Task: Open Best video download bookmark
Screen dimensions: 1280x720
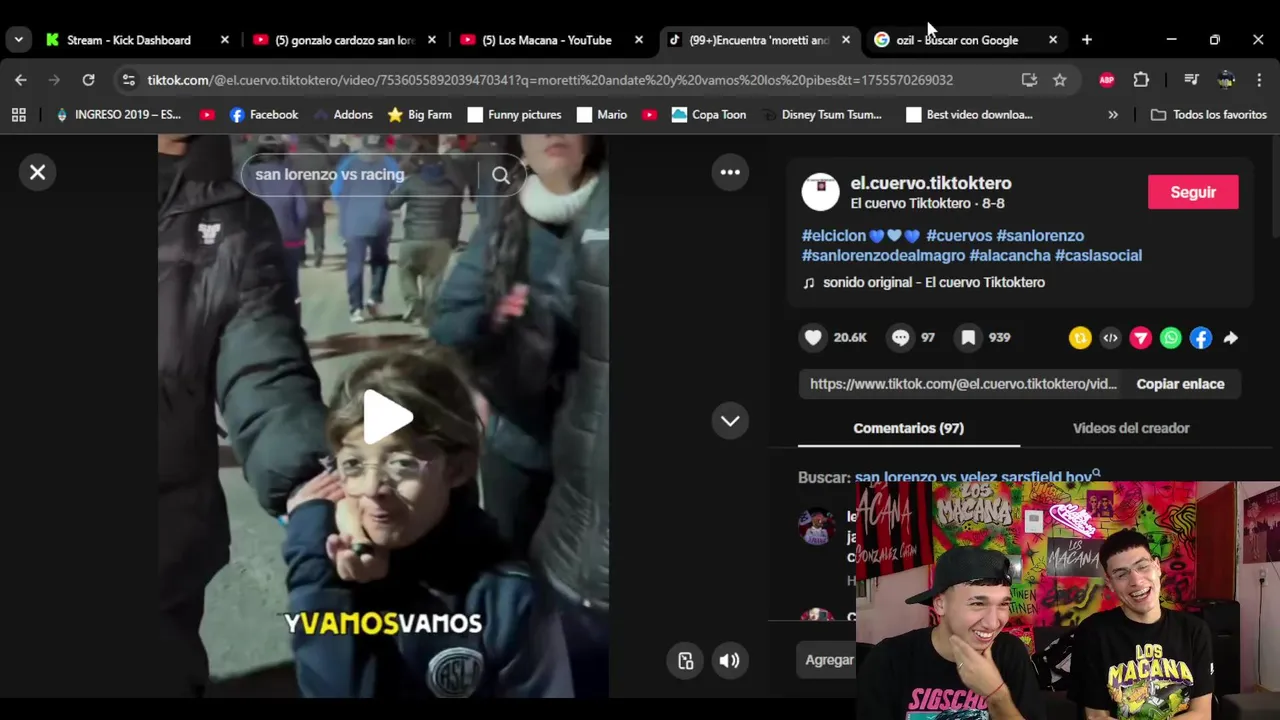Action: coord(969,115)
